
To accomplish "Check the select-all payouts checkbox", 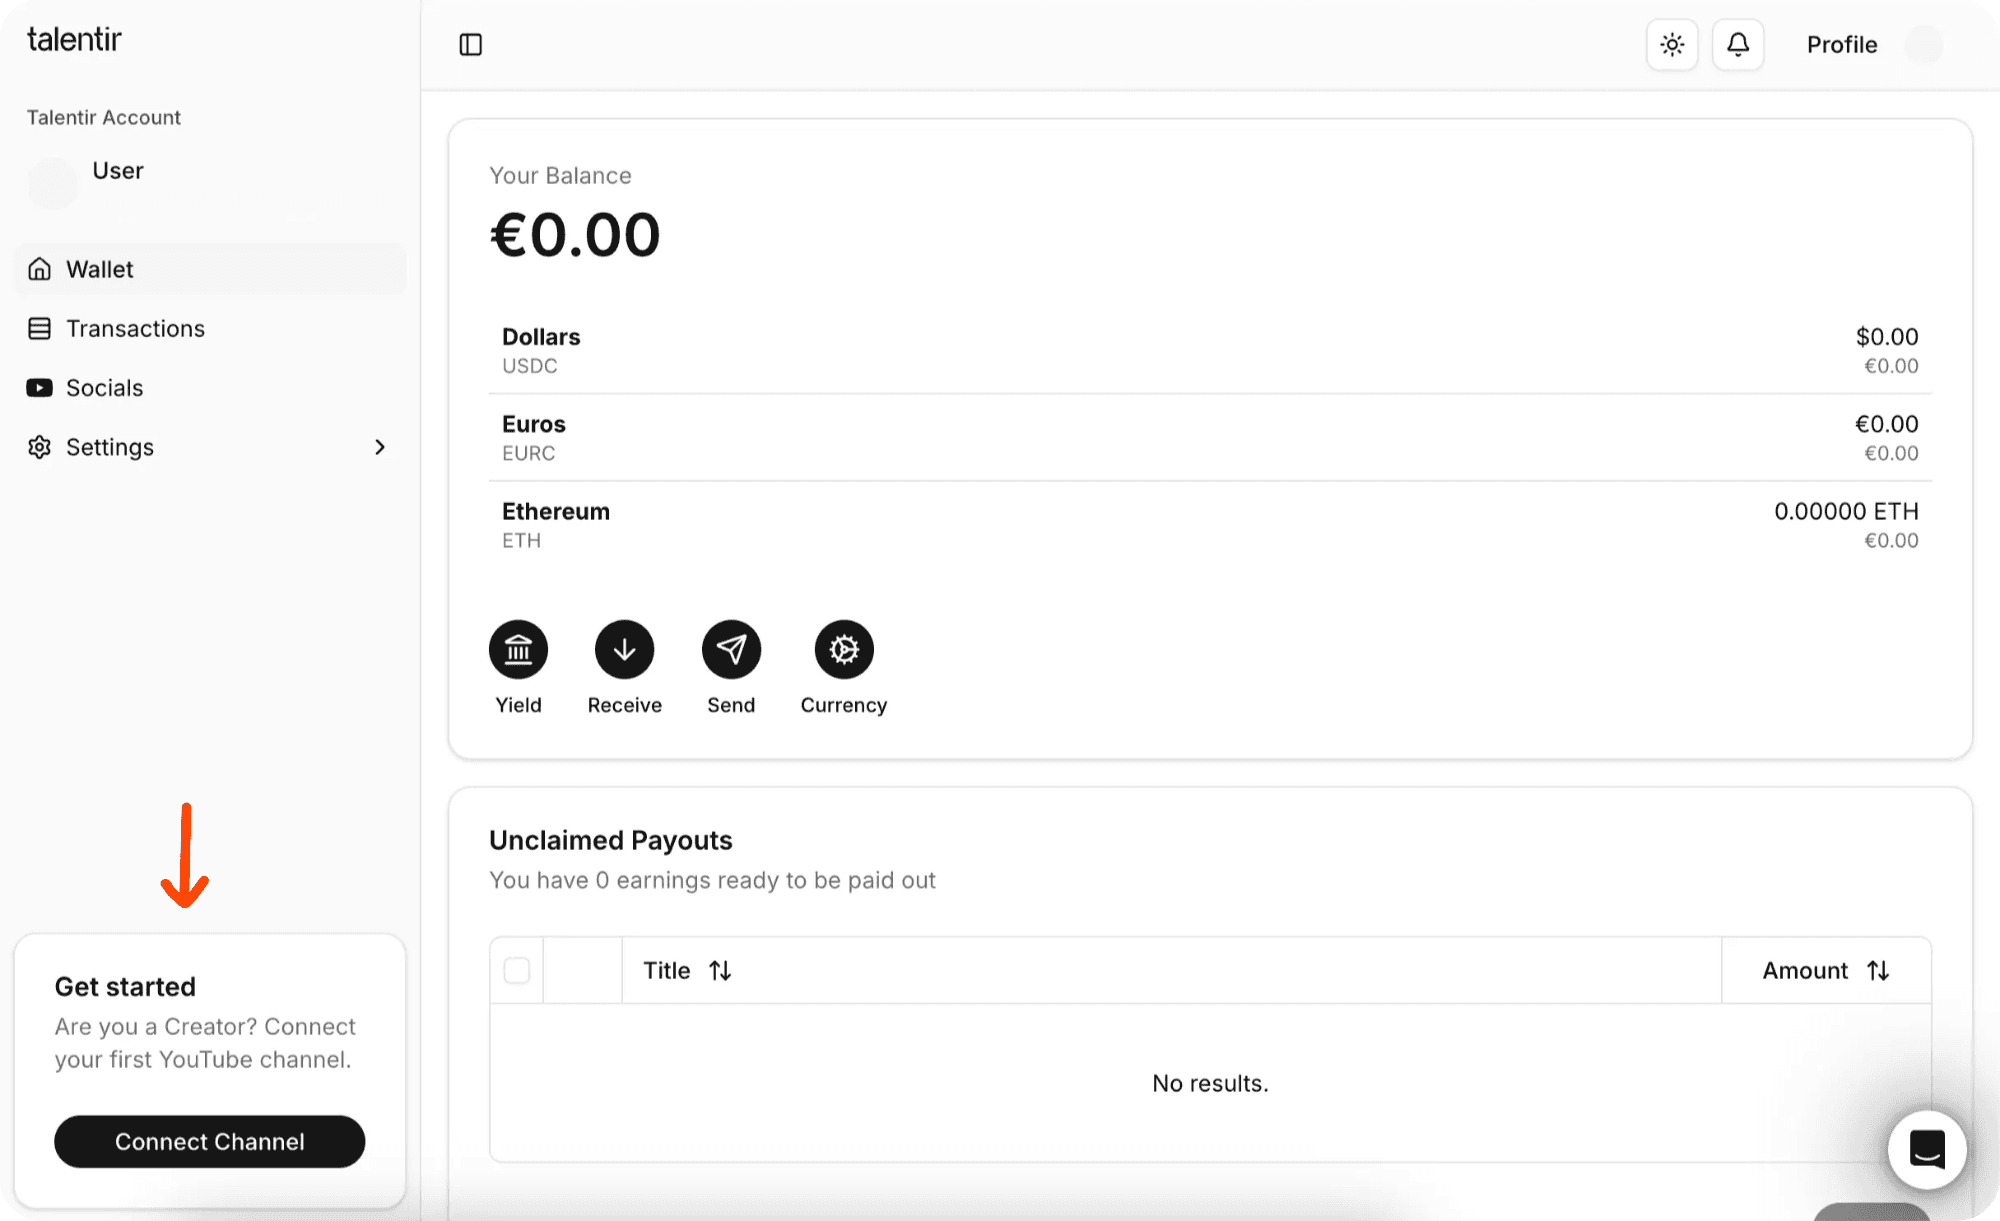I will point(517,970).
